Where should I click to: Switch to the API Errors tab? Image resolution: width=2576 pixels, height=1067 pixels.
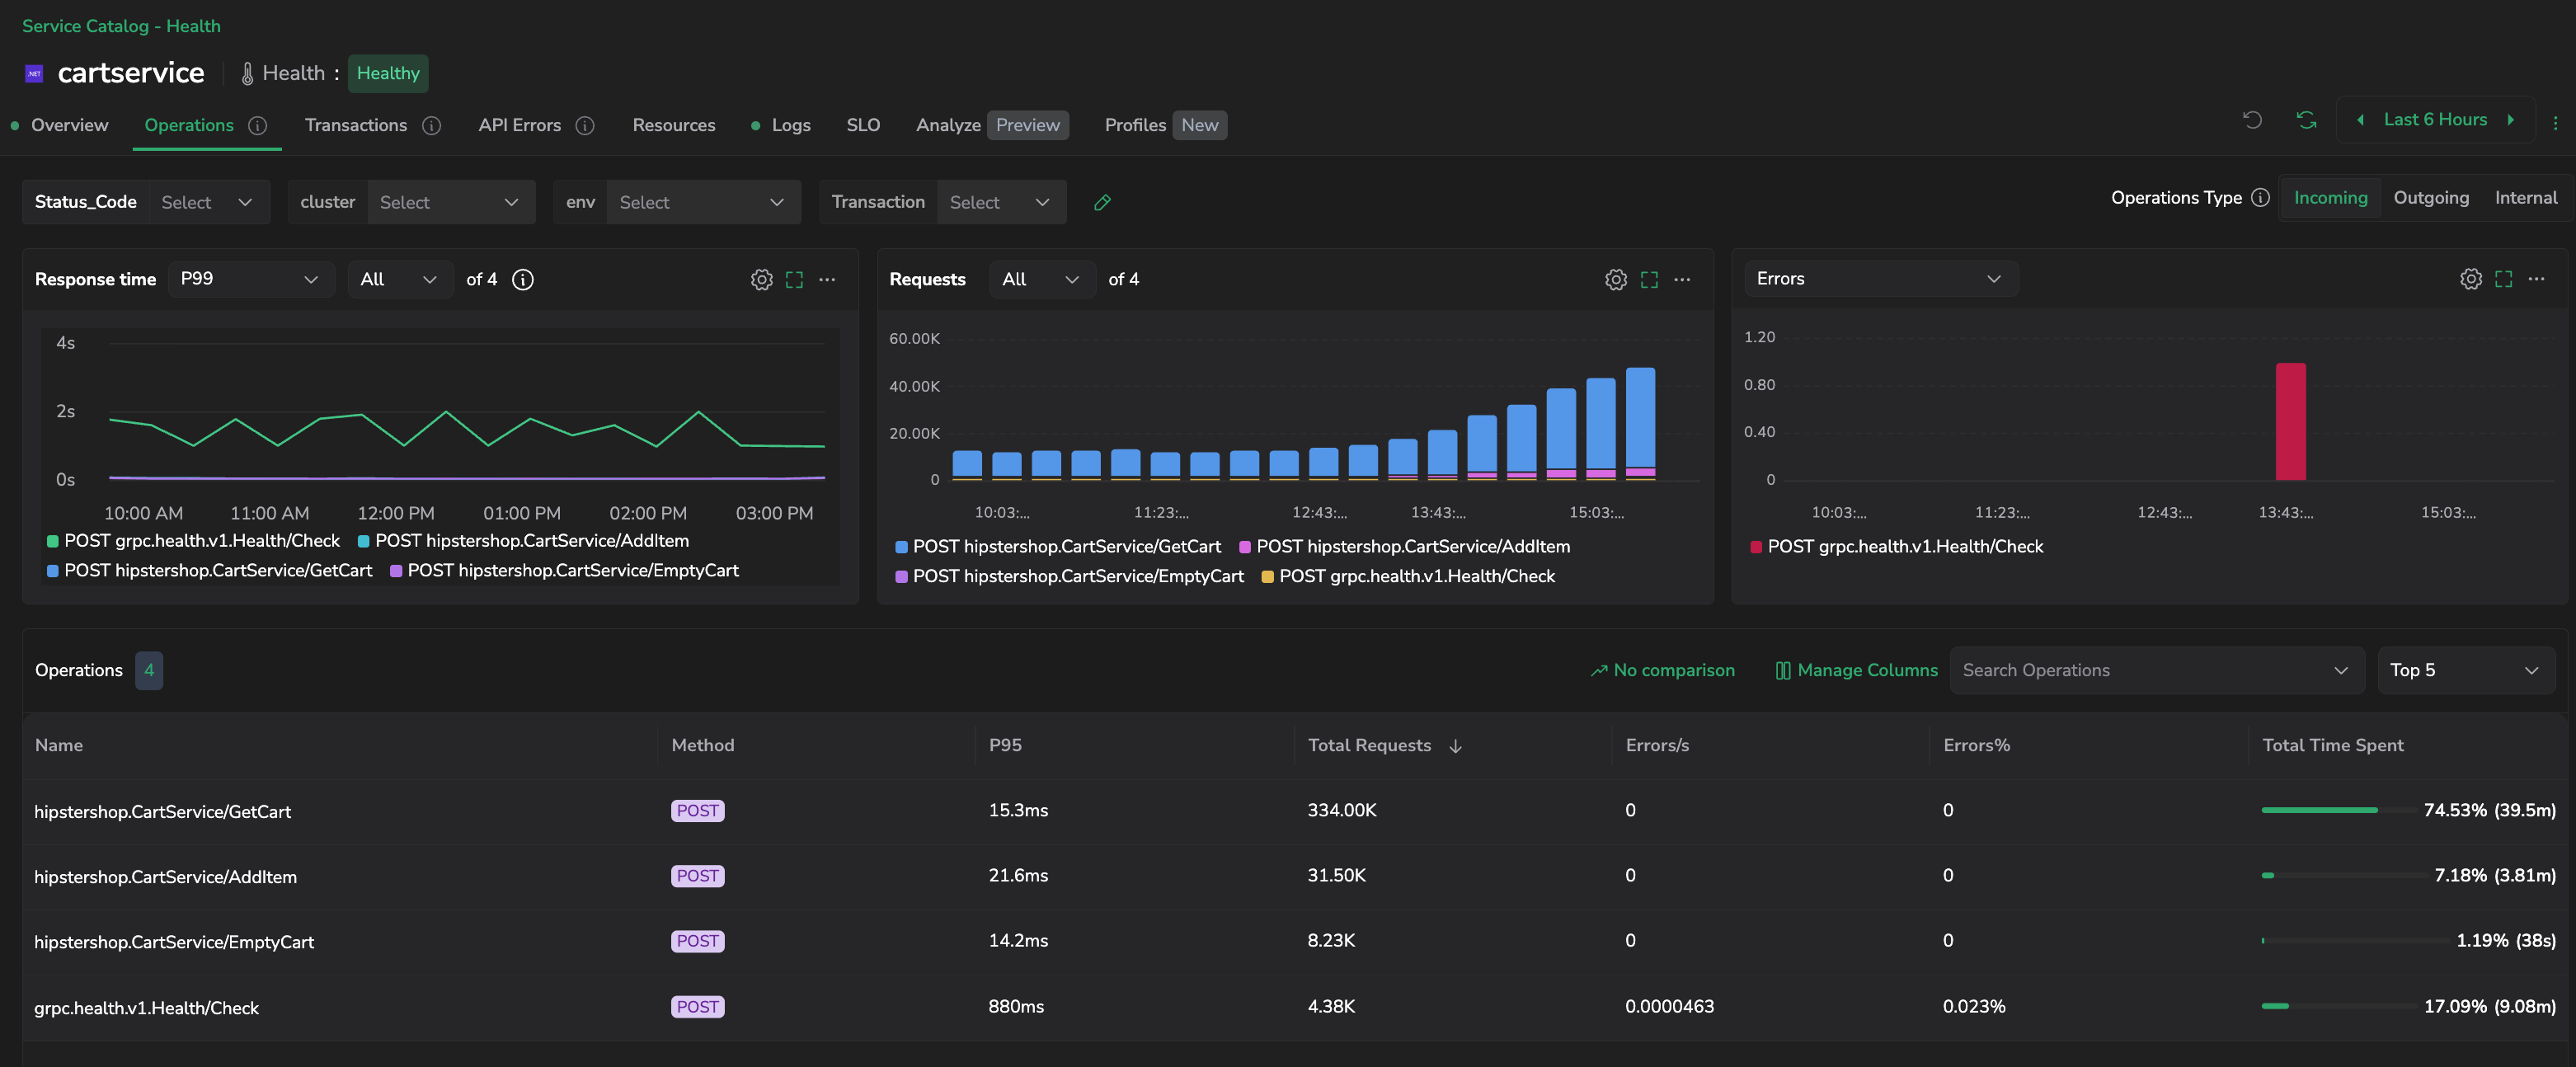coord(519,125)
